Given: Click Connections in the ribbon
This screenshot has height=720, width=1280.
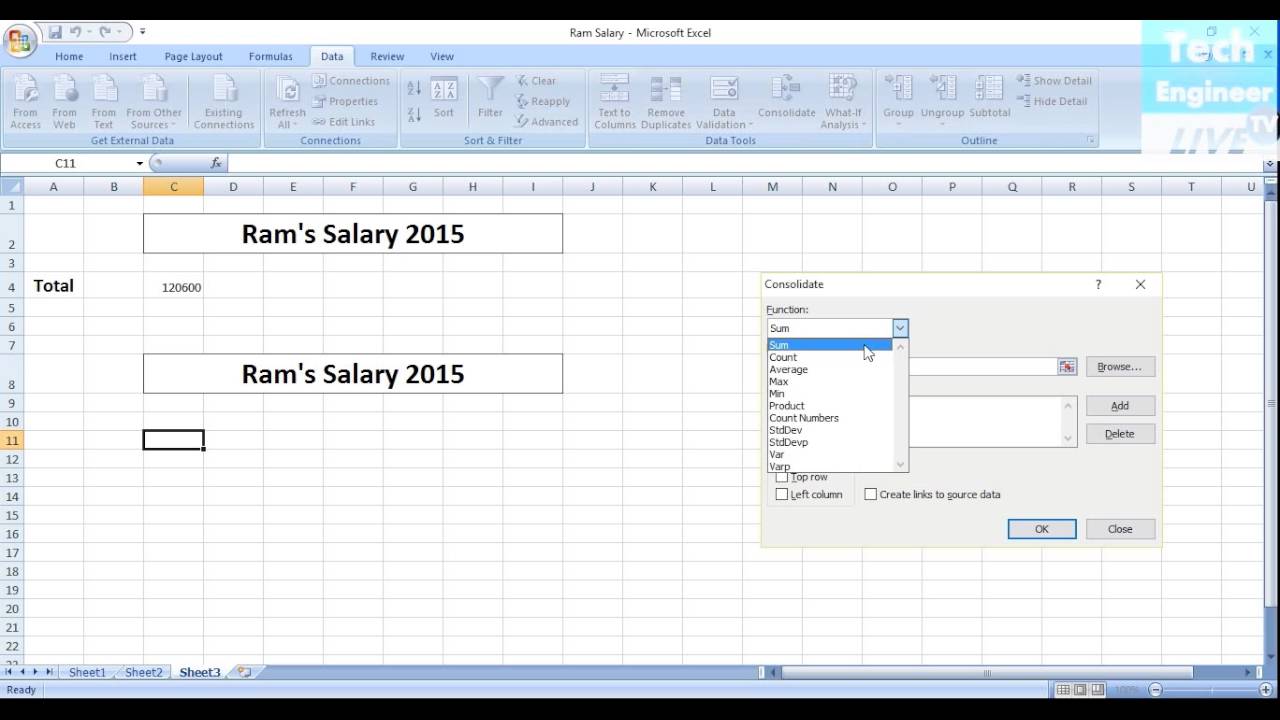Looking at the screenshot, I should pos(351,81).
